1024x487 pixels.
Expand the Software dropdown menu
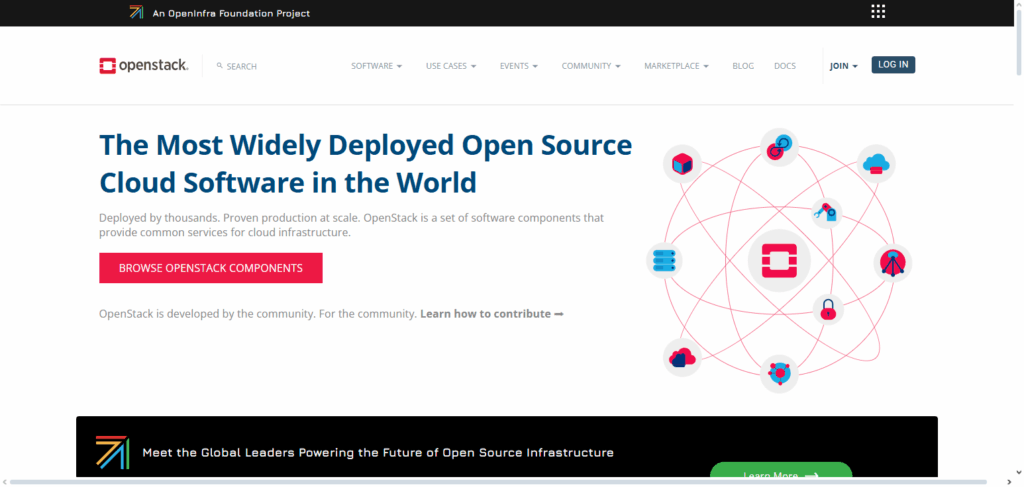coord(376,66)
